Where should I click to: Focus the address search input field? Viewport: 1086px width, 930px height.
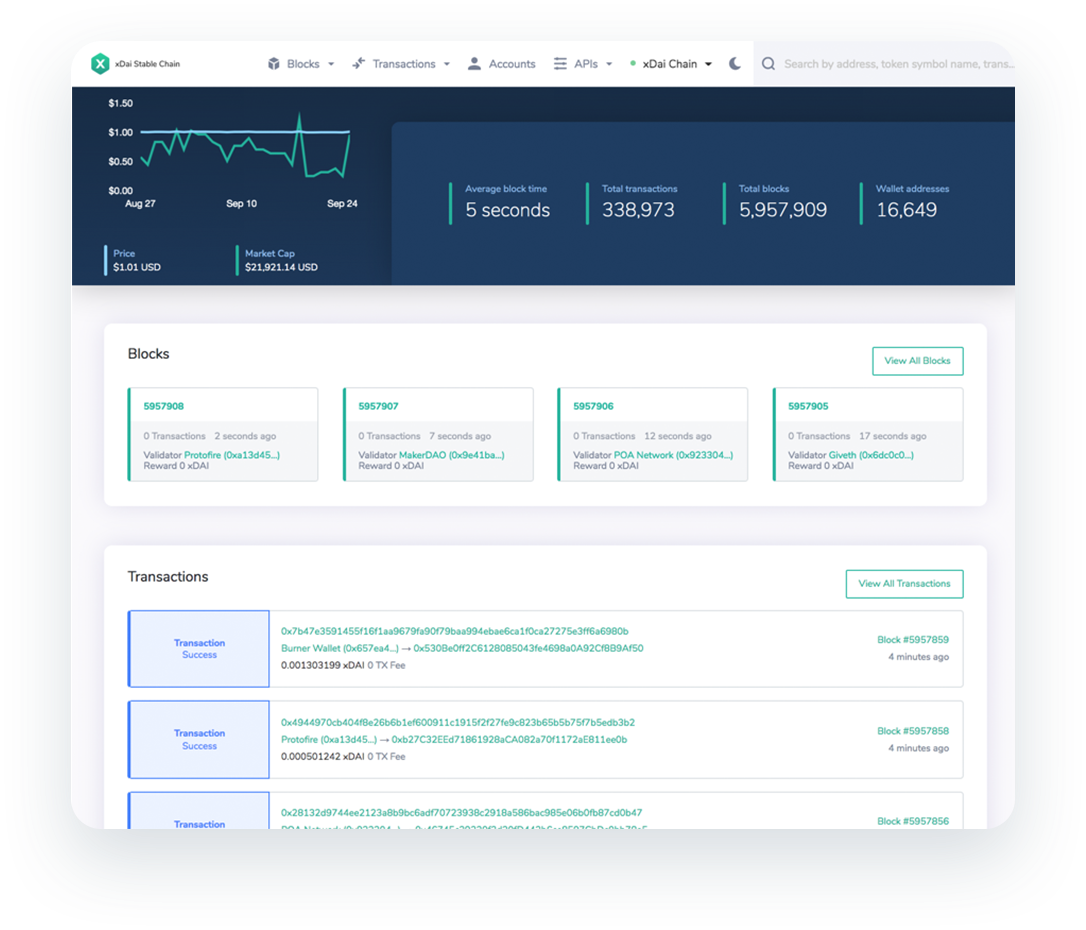[895, 64]
